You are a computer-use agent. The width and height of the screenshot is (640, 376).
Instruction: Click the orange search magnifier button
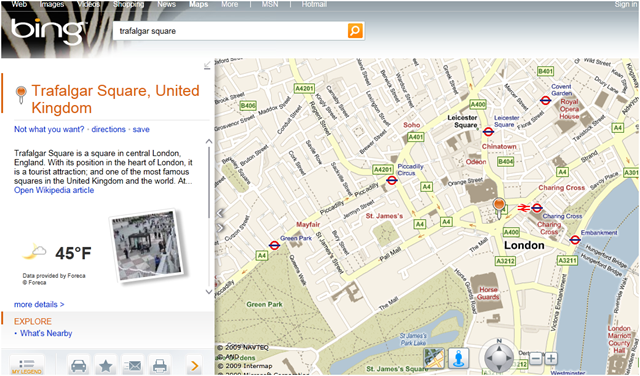(355, 31)
